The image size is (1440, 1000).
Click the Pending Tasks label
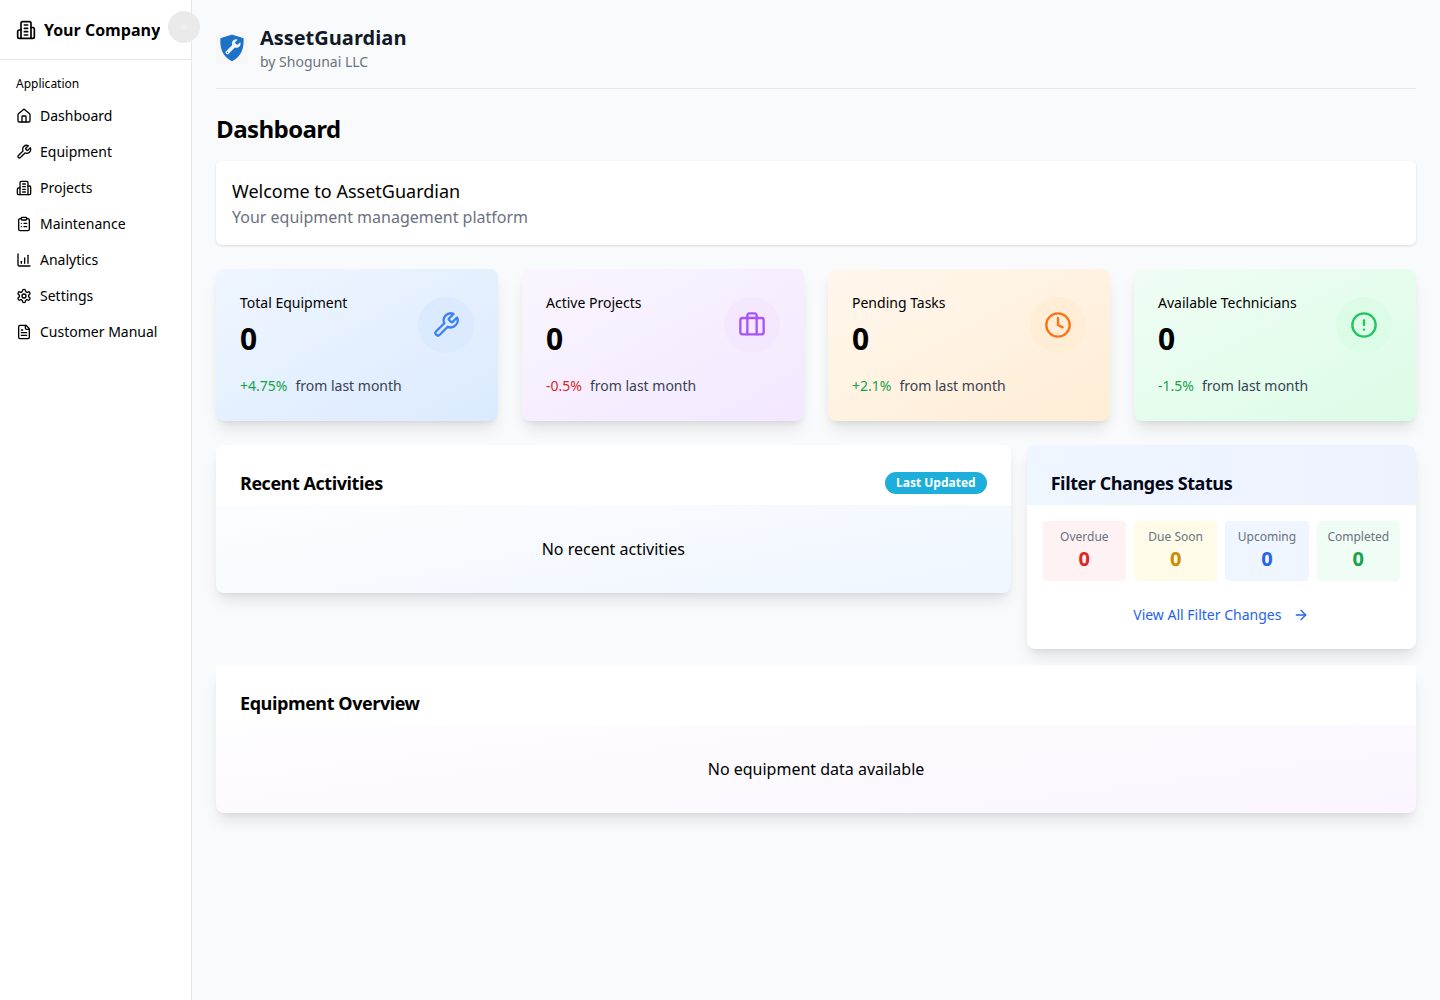coord(898,303)
